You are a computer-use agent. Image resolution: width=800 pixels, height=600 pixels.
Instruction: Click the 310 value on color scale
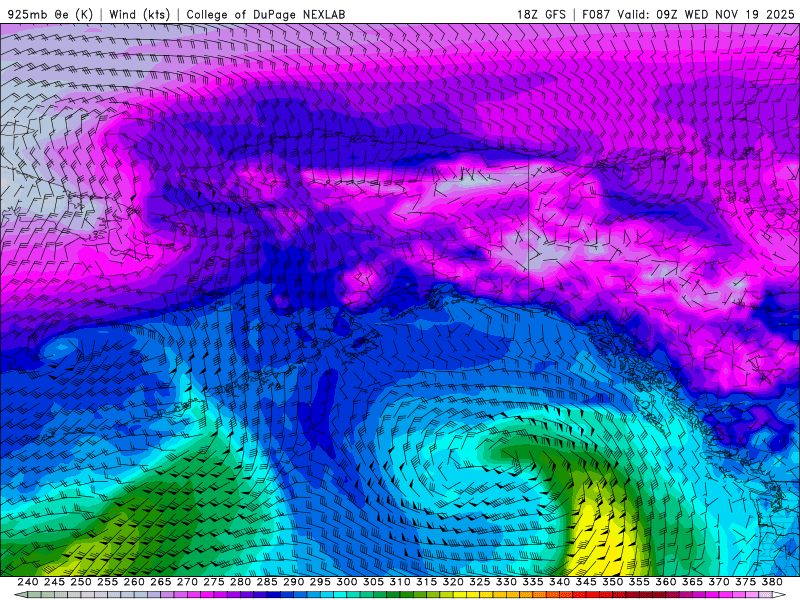[x=399, y=582]
